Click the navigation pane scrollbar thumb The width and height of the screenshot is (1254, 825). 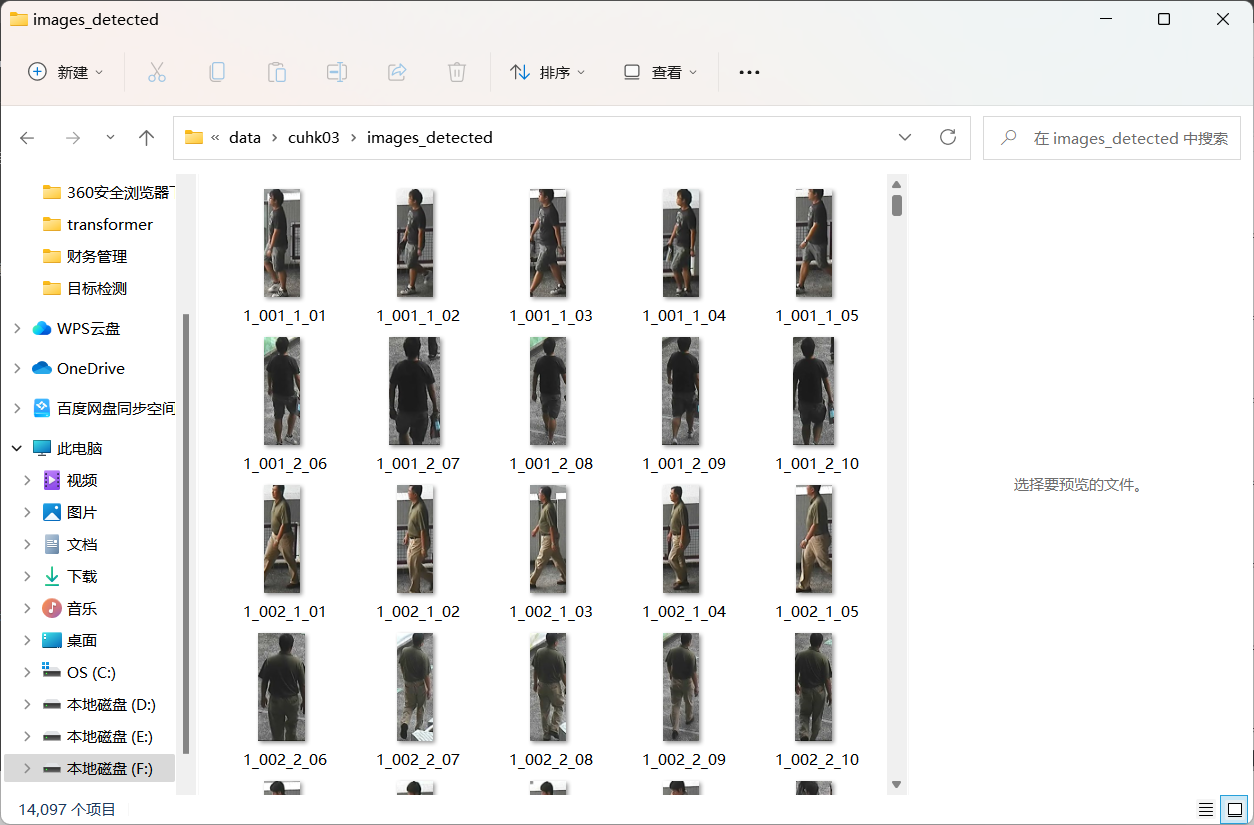click(185, 532)
